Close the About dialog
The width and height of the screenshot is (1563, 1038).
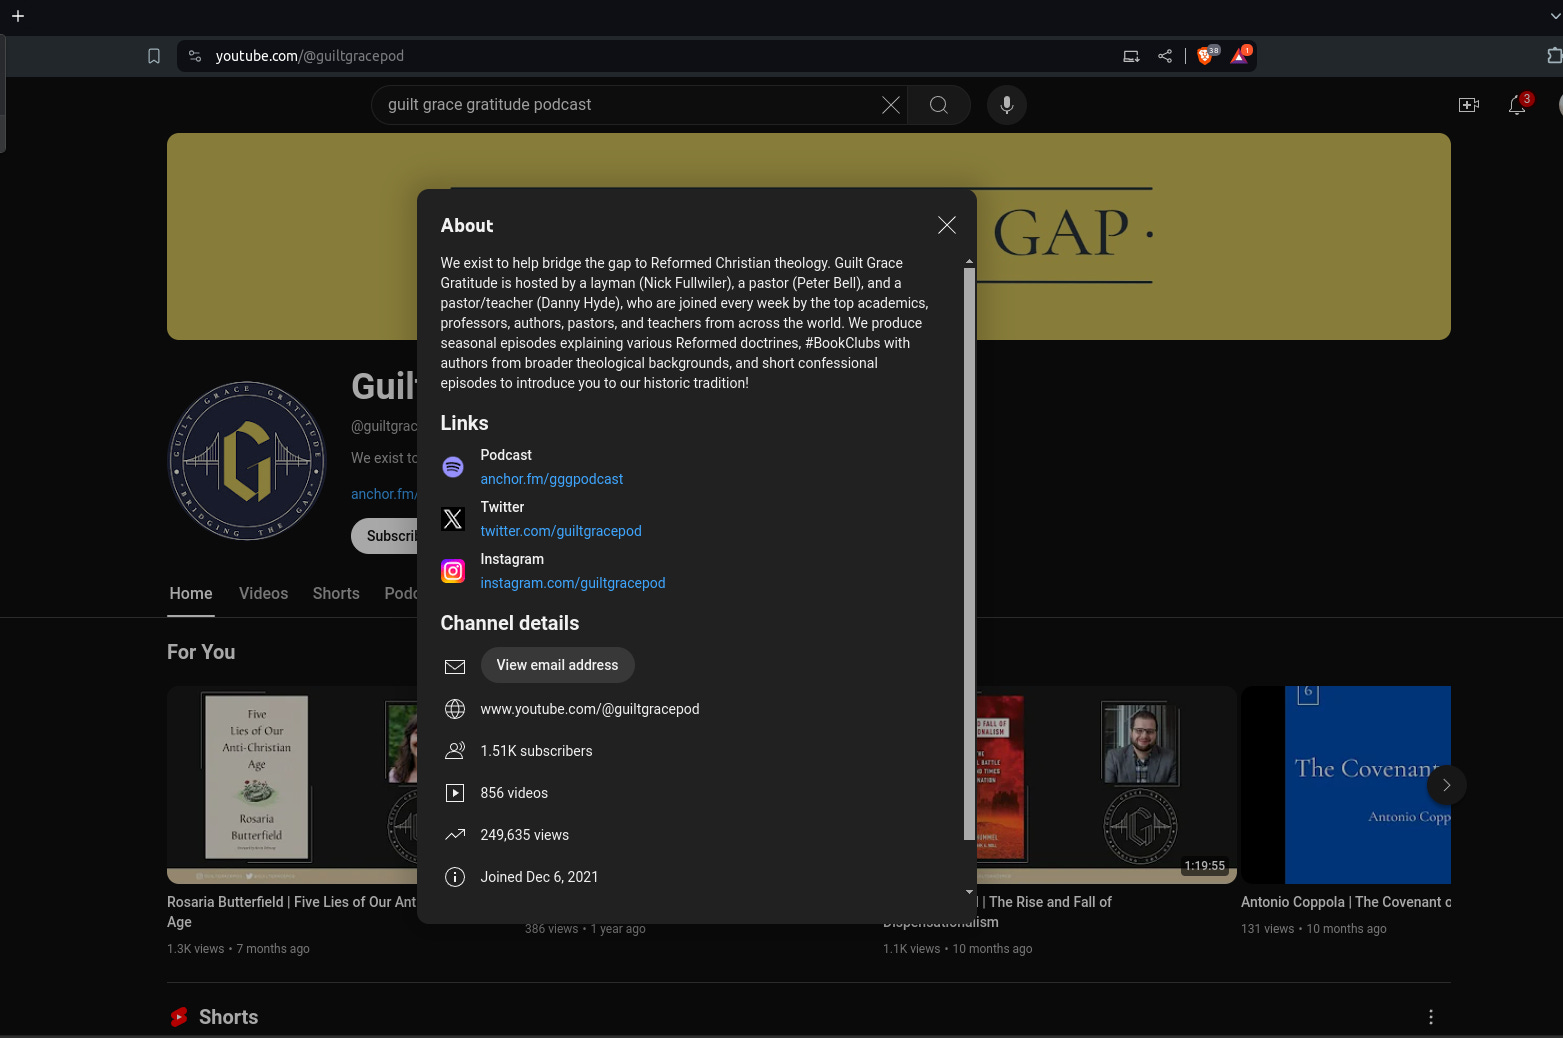click(x=946, y=225)
